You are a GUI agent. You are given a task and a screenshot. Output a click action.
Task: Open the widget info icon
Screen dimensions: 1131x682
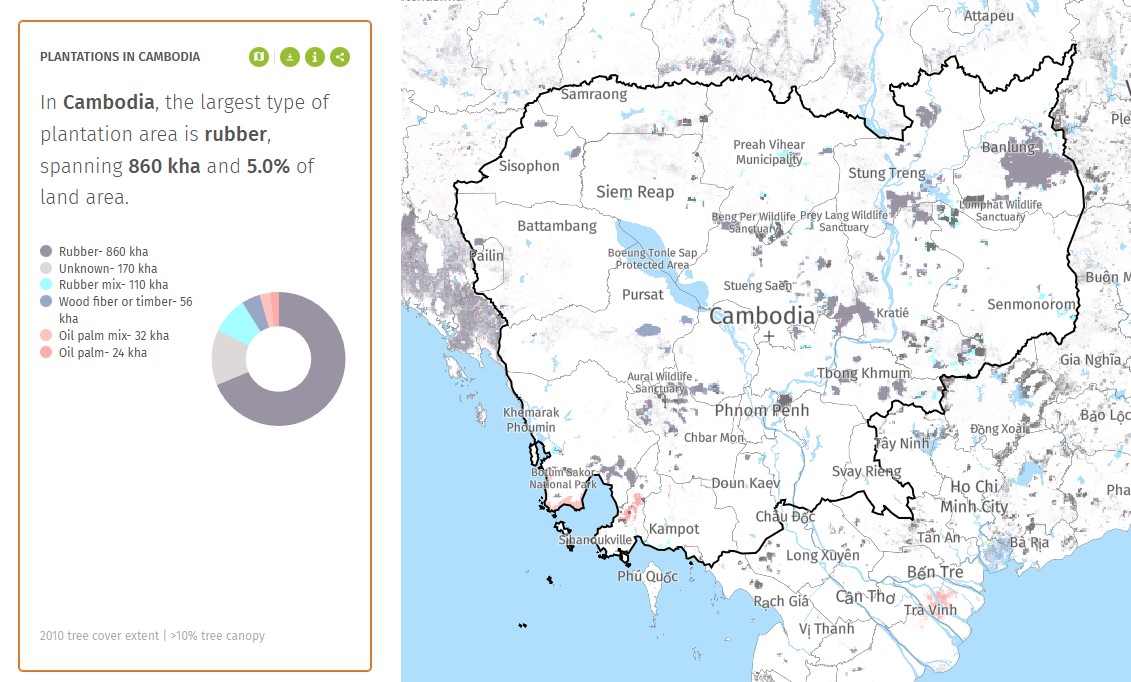click(x=315, y=57)
